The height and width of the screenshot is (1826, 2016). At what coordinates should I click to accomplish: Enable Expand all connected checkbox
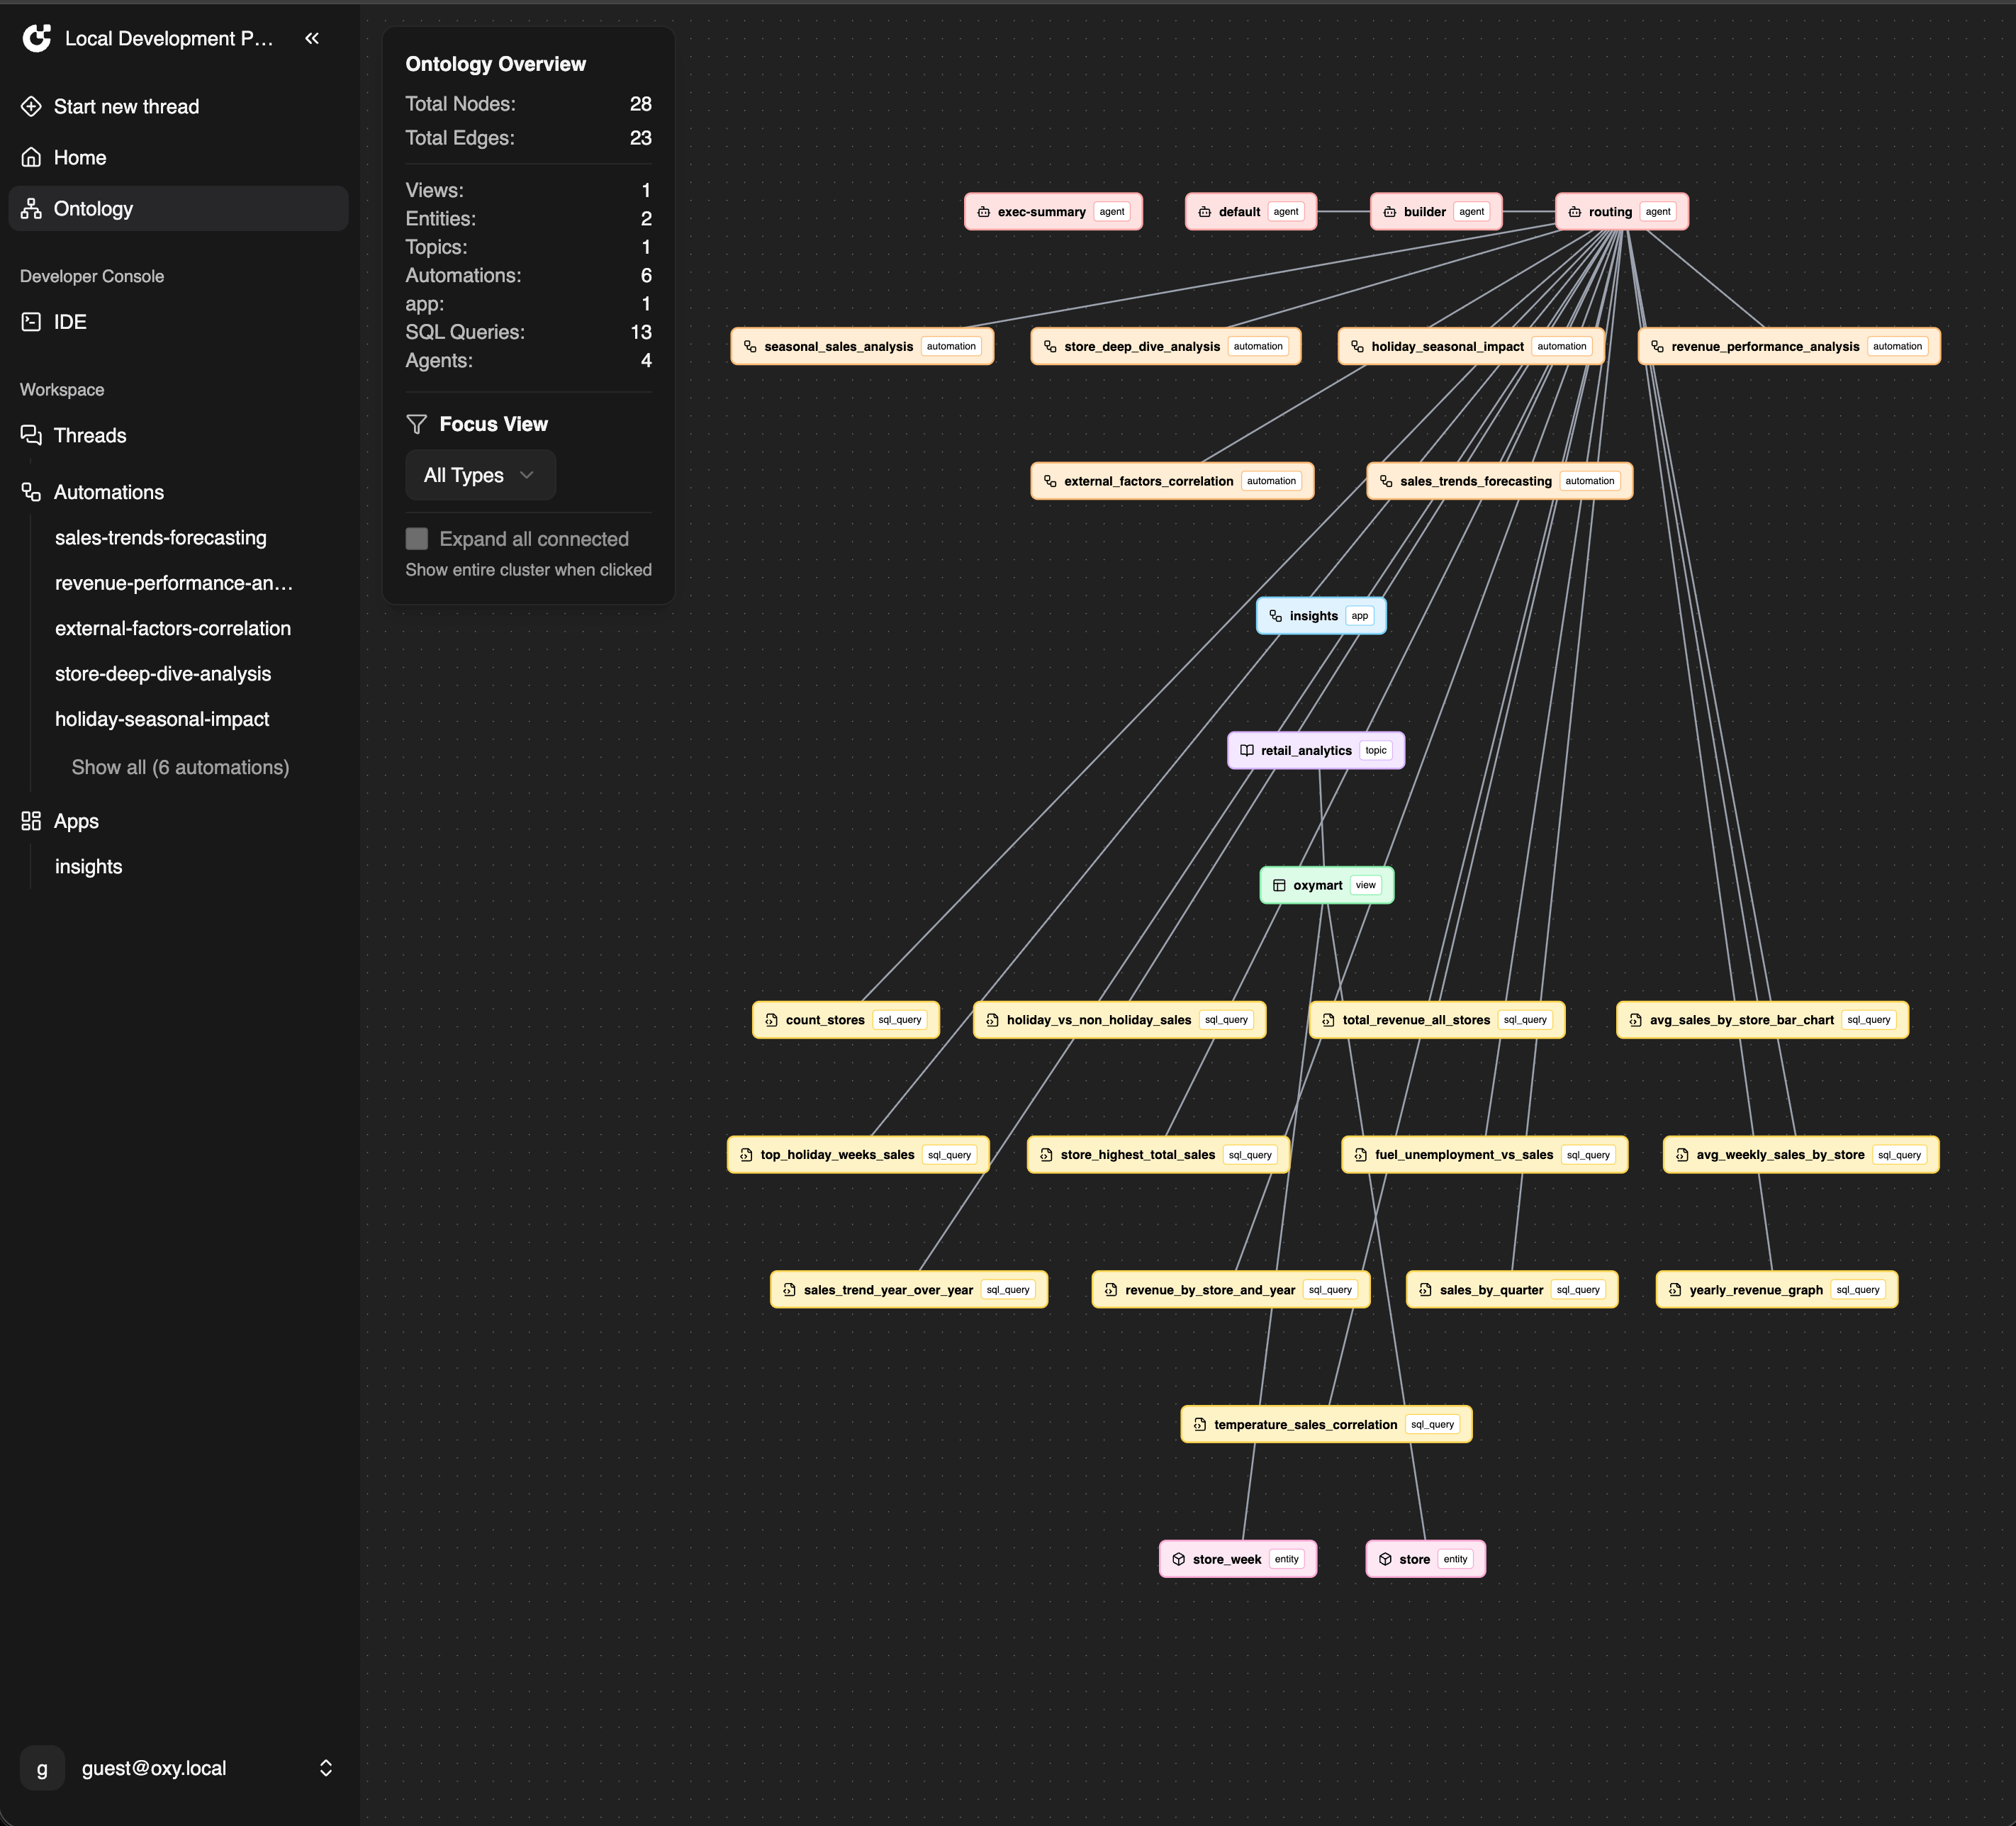pos(417,539)
